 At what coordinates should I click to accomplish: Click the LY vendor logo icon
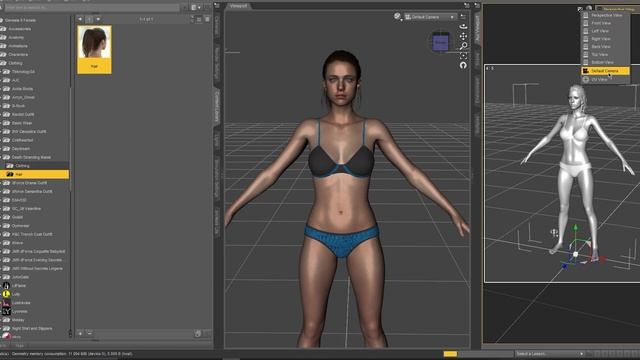pyautogui.click(x=6, y=311)
